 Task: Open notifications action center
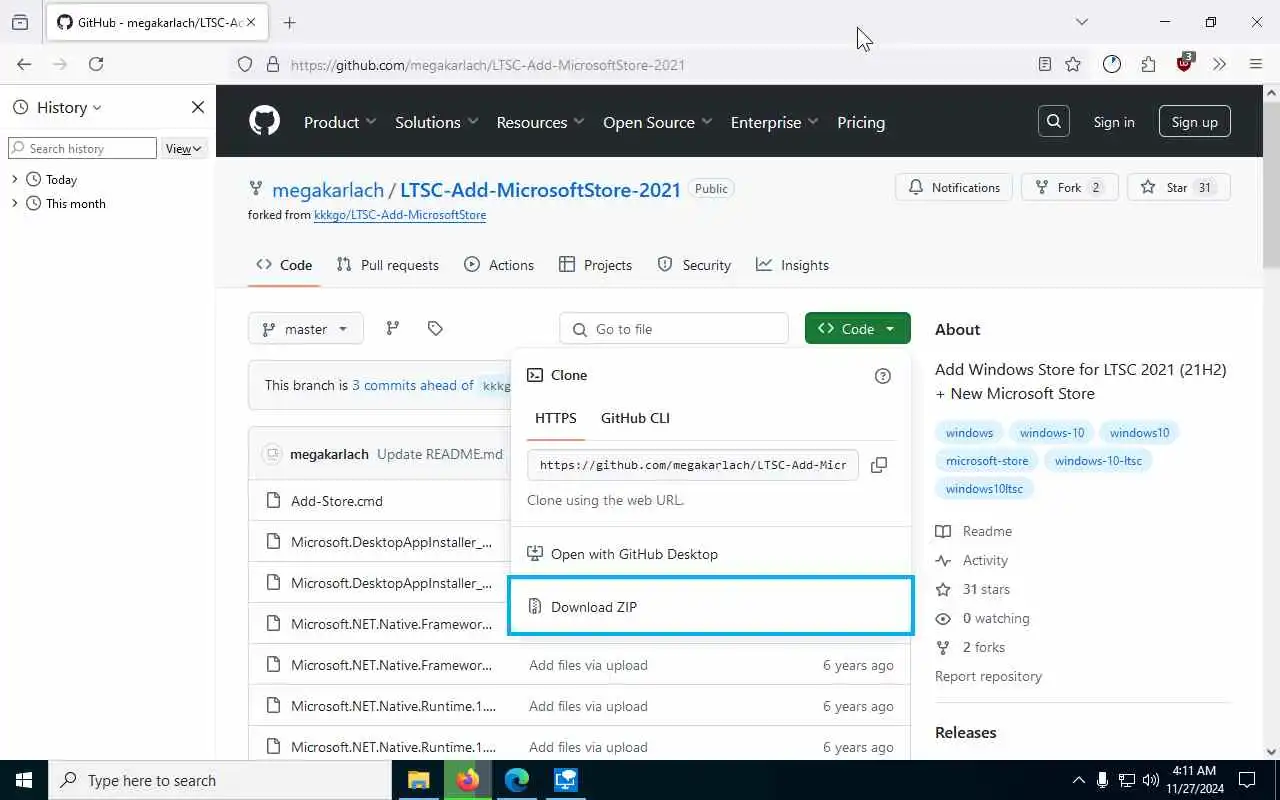(1247, 780)
